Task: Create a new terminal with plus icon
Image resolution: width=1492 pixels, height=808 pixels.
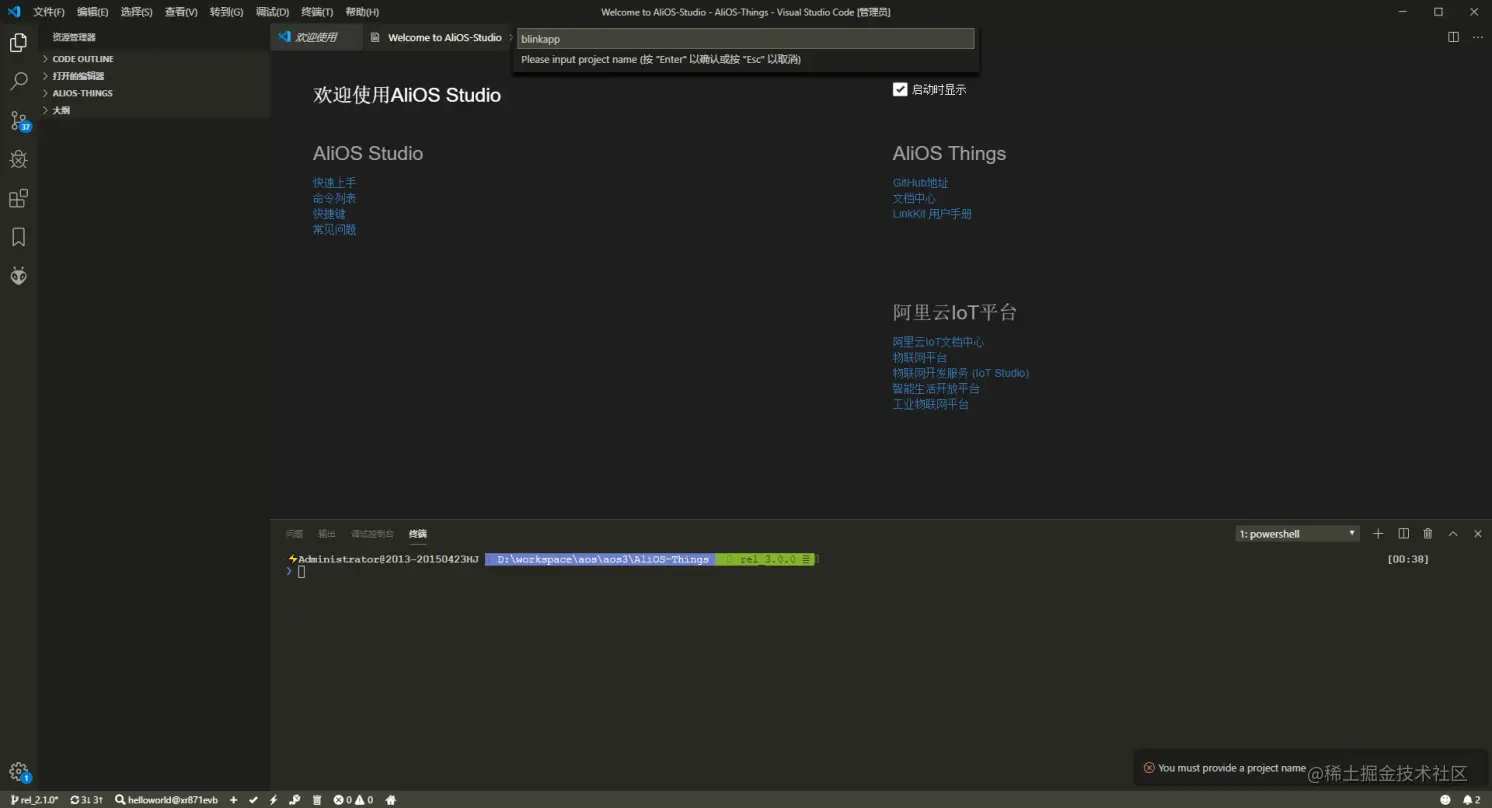Action: click(x=1378, y=534)
